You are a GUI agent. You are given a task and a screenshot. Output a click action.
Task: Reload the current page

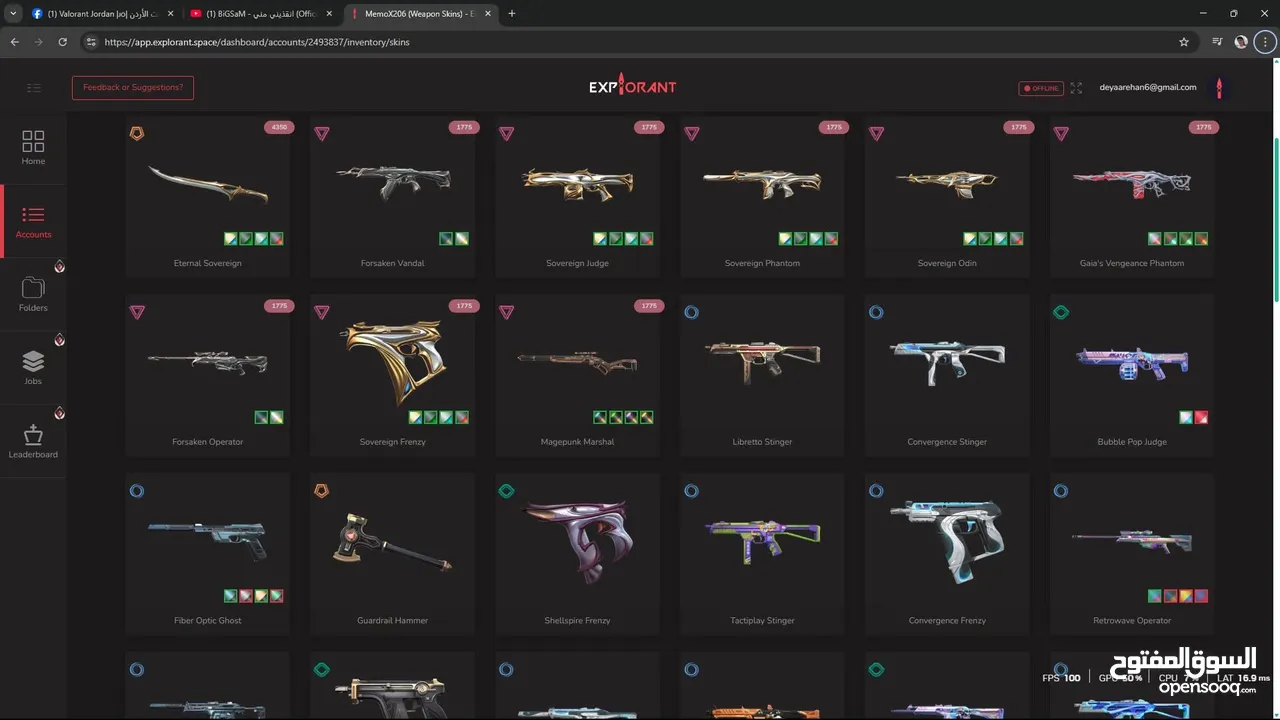tap(62, 42)
